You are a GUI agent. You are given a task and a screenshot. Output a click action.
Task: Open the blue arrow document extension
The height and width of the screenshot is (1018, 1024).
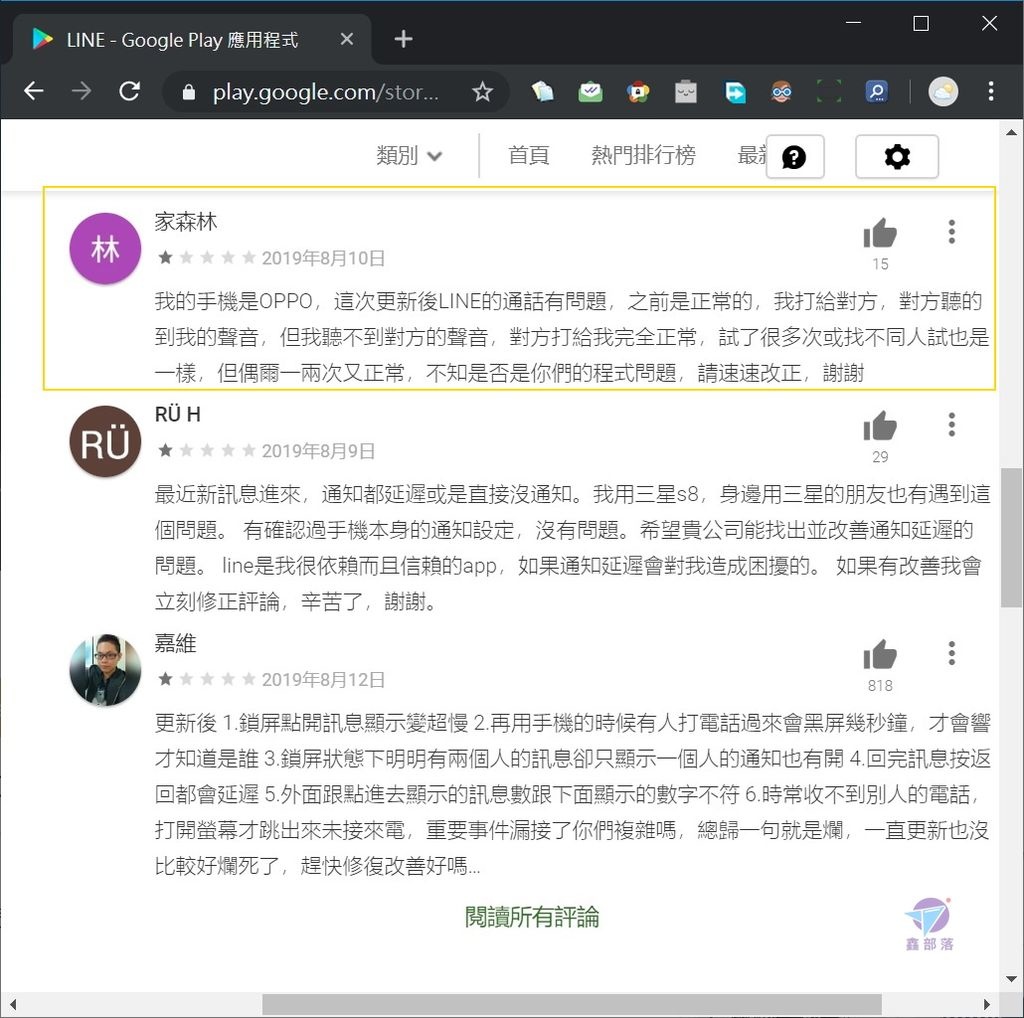(735, 91)
